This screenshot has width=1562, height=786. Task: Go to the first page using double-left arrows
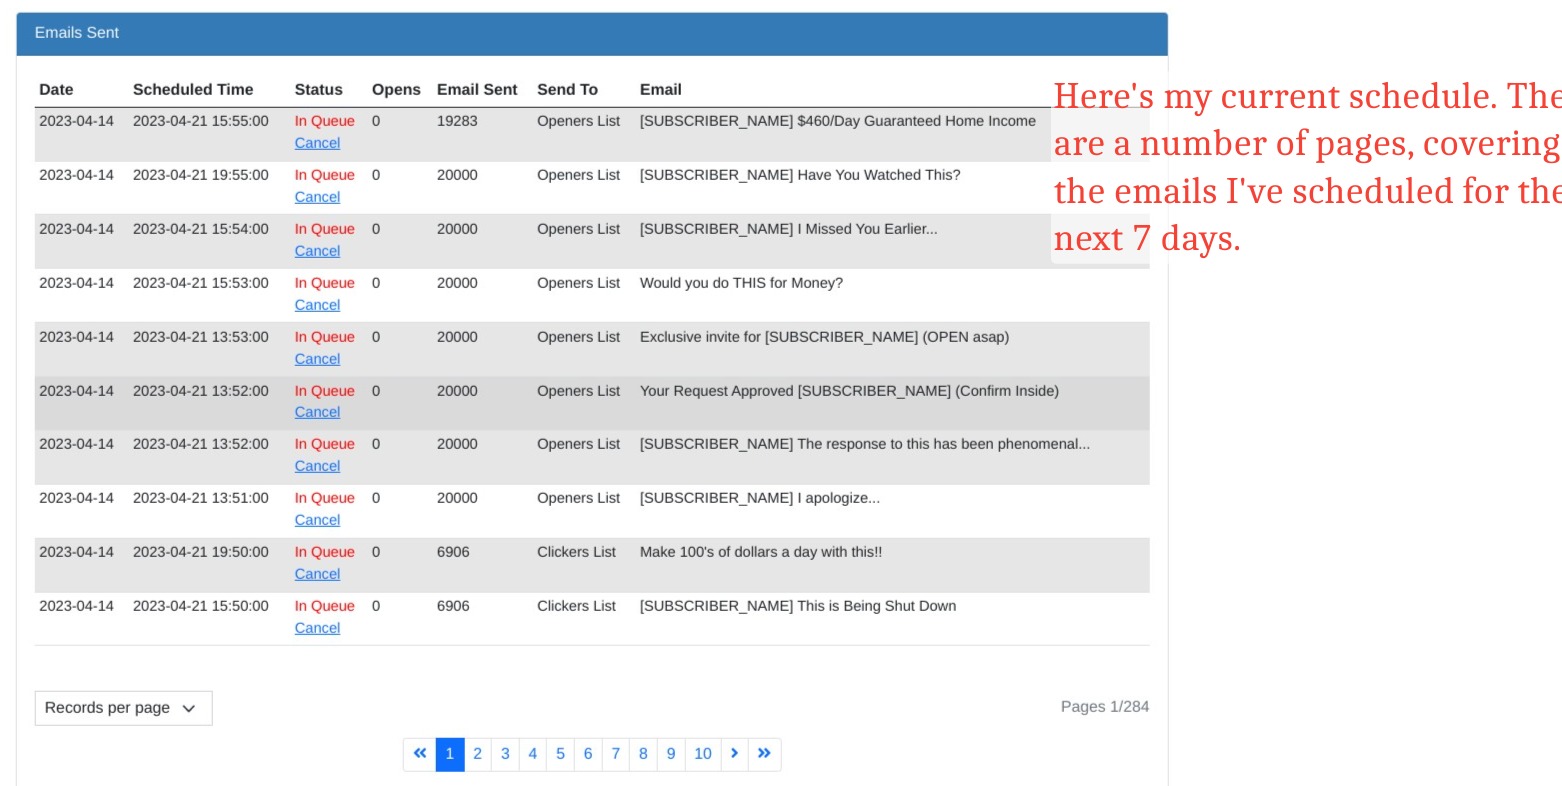[420, 754]
